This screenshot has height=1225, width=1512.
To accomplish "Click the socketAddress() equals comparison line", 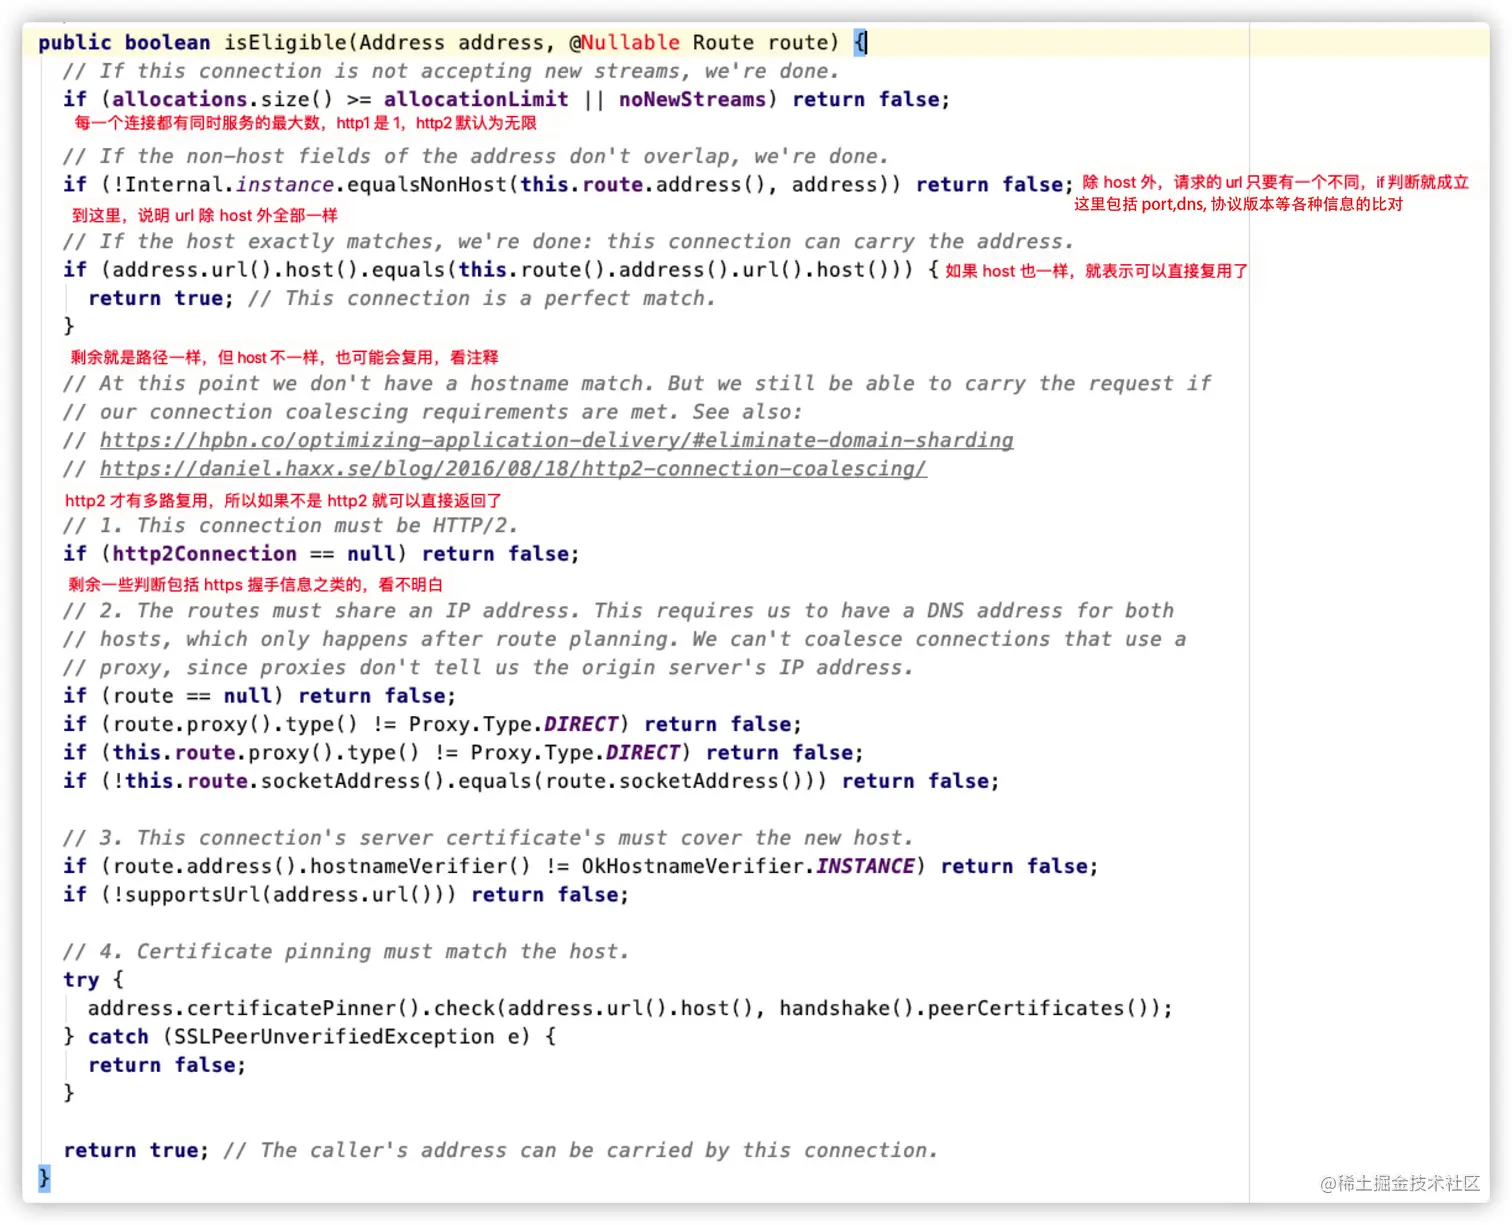I will pyautogui.click(x=531, y=781).
